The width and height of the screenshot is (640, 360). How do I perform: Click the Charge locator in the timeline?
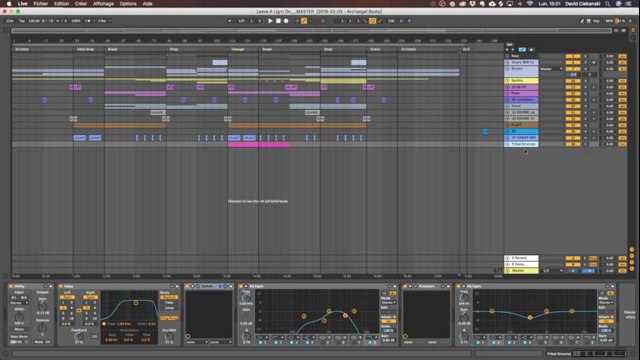click(238, 49)
